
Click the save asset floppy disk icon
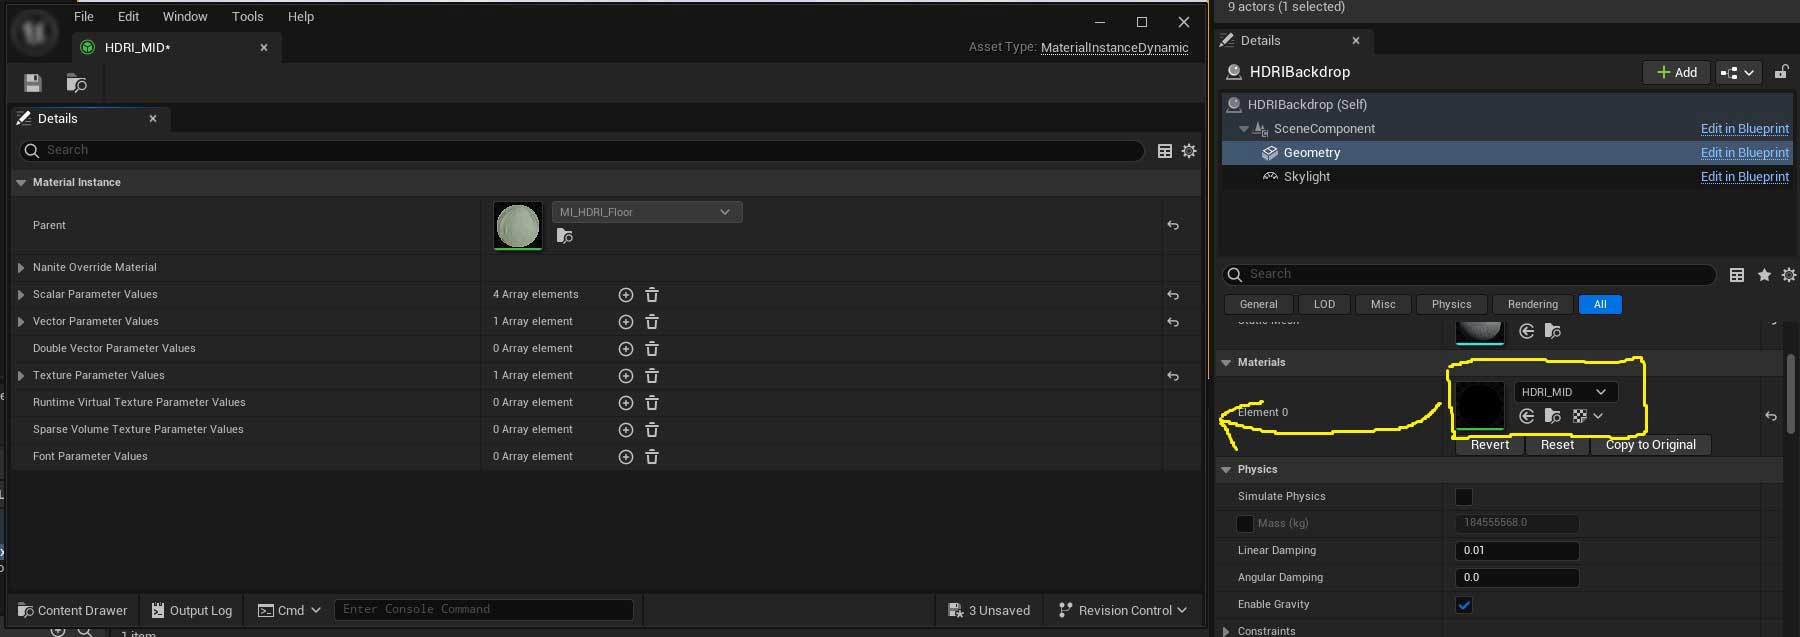click(x=33, y=83)
